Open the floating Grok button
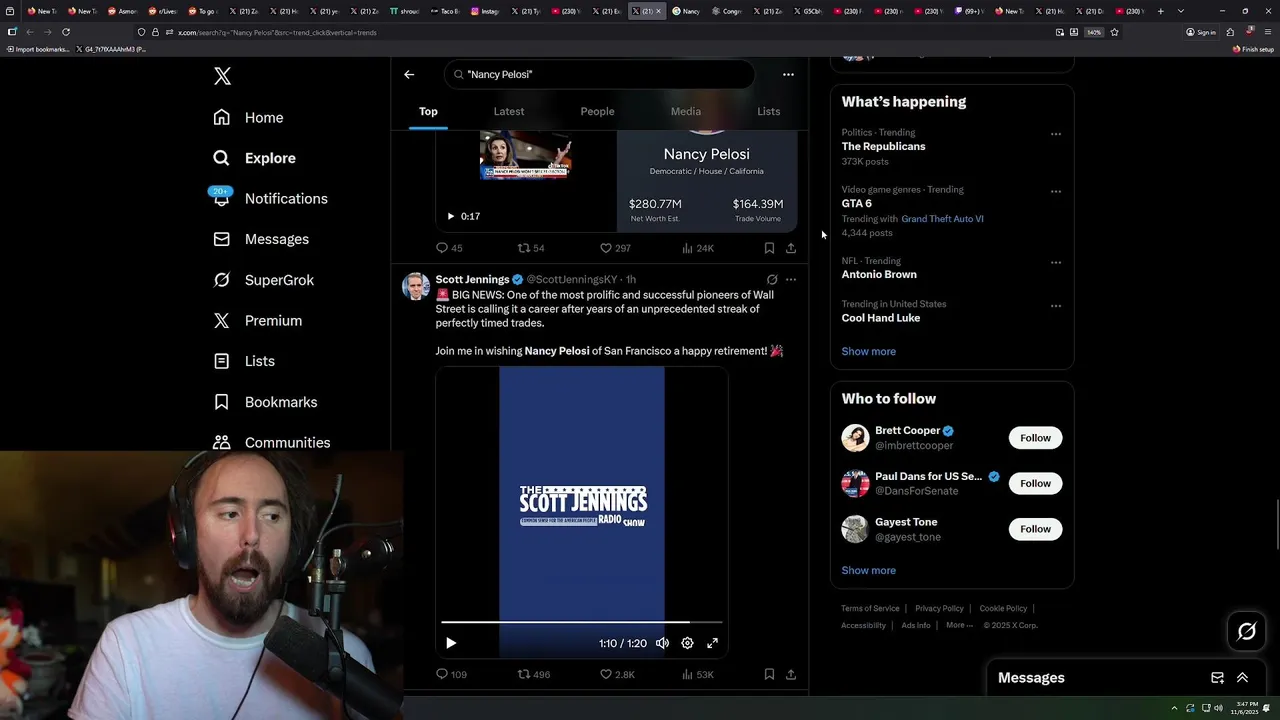 (1247, 631)
